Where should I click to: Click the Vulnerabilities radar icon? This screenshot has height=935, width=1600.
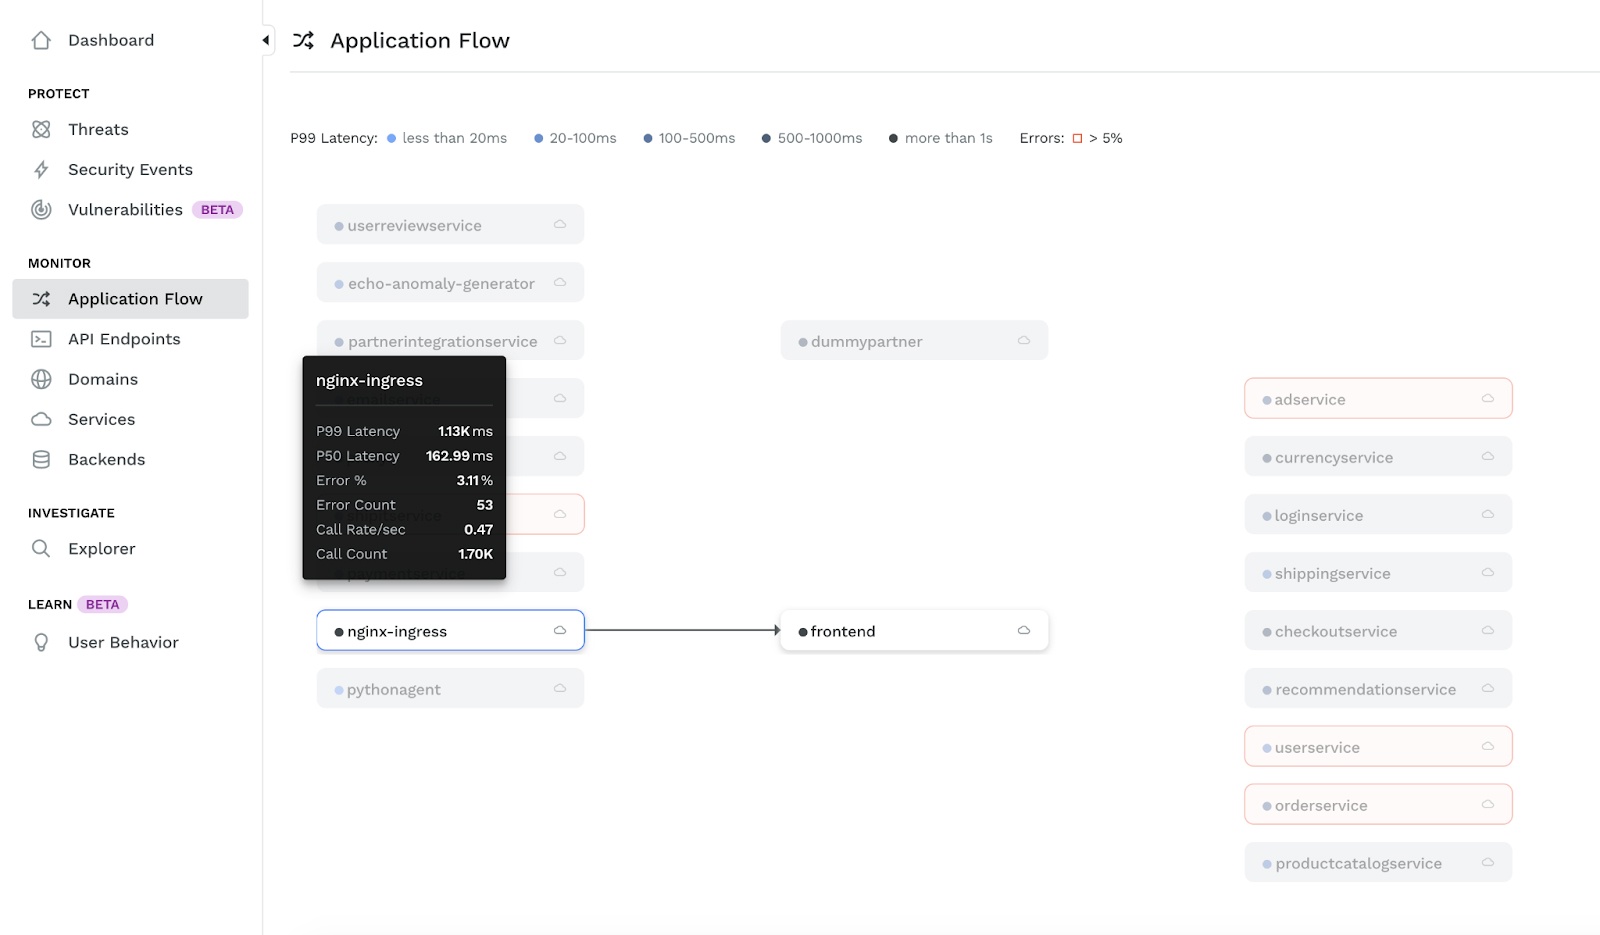(41, 209)
